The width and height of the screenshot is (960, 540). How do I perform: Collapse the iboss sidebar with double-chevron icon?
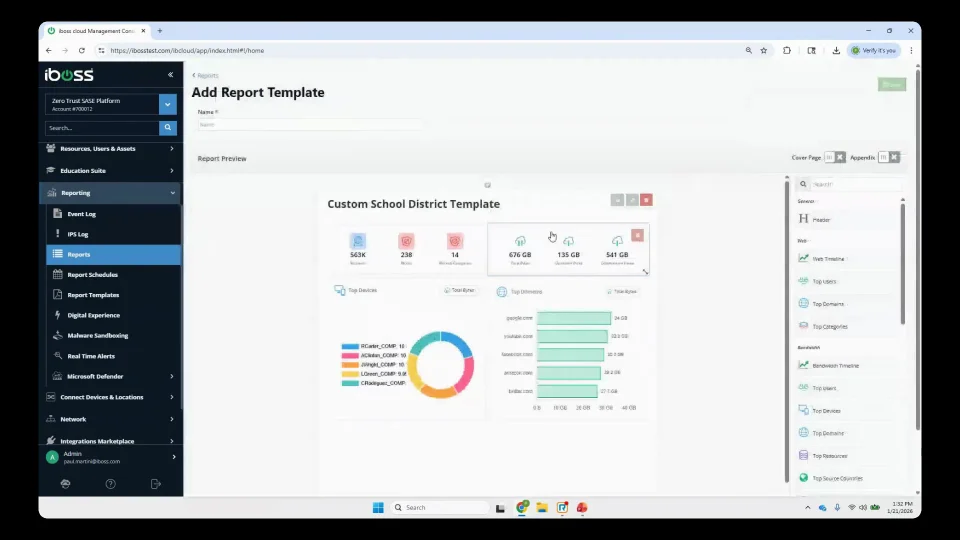(170, 75)
